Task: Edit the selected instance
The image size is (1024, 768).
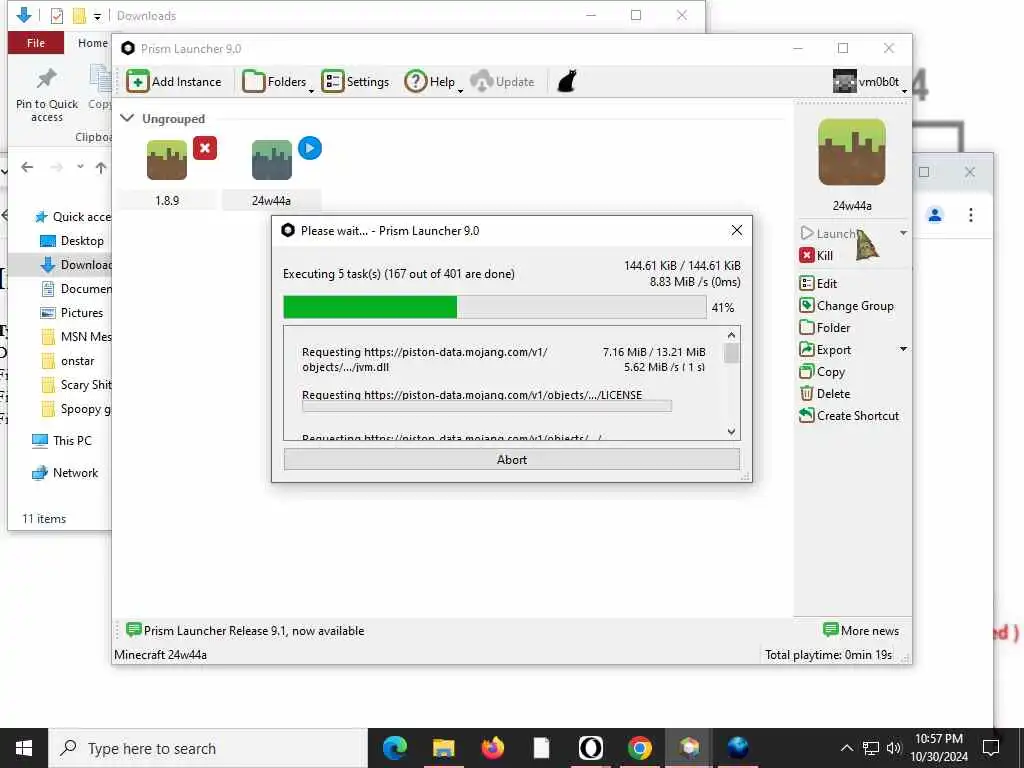Action: tap(818, 283)
